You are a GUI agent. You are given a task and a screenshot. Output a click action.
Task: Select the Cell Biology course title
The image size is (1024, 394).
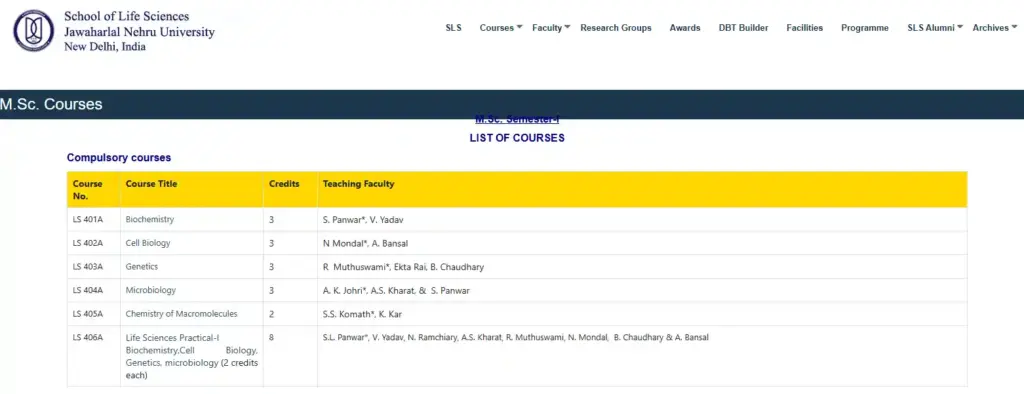tap(148, 243)
